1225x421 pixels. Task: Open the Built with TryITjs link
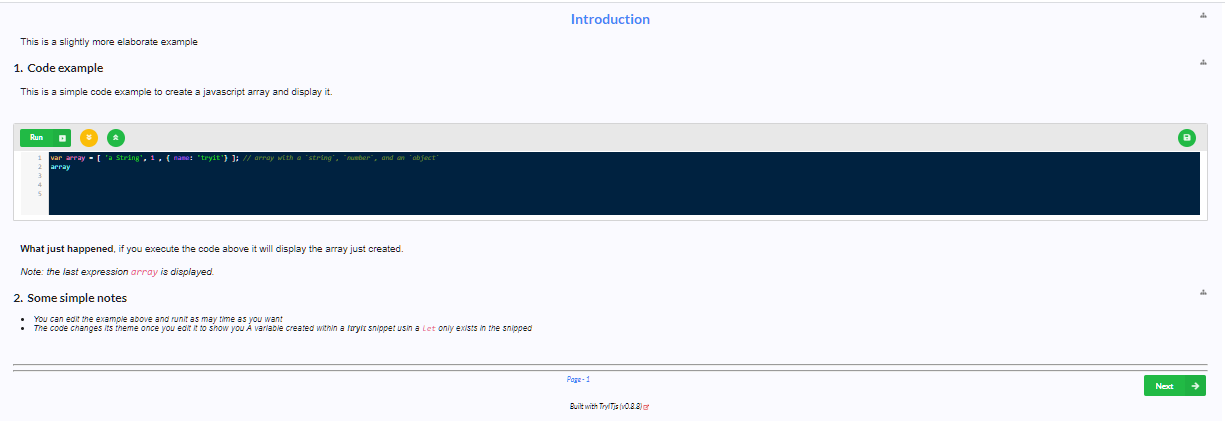click(606, 407)
